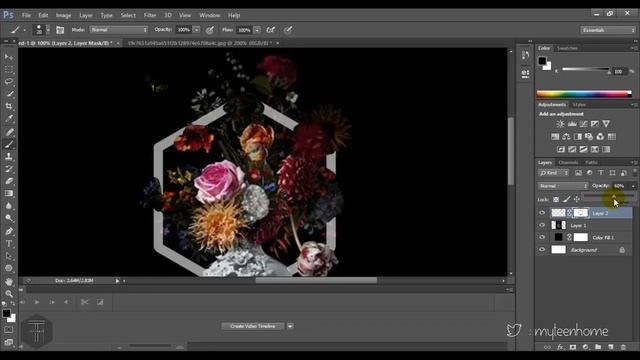The image size is (640, 360).
Task: Switch to the Swatches tab
Action: point(567,48)
